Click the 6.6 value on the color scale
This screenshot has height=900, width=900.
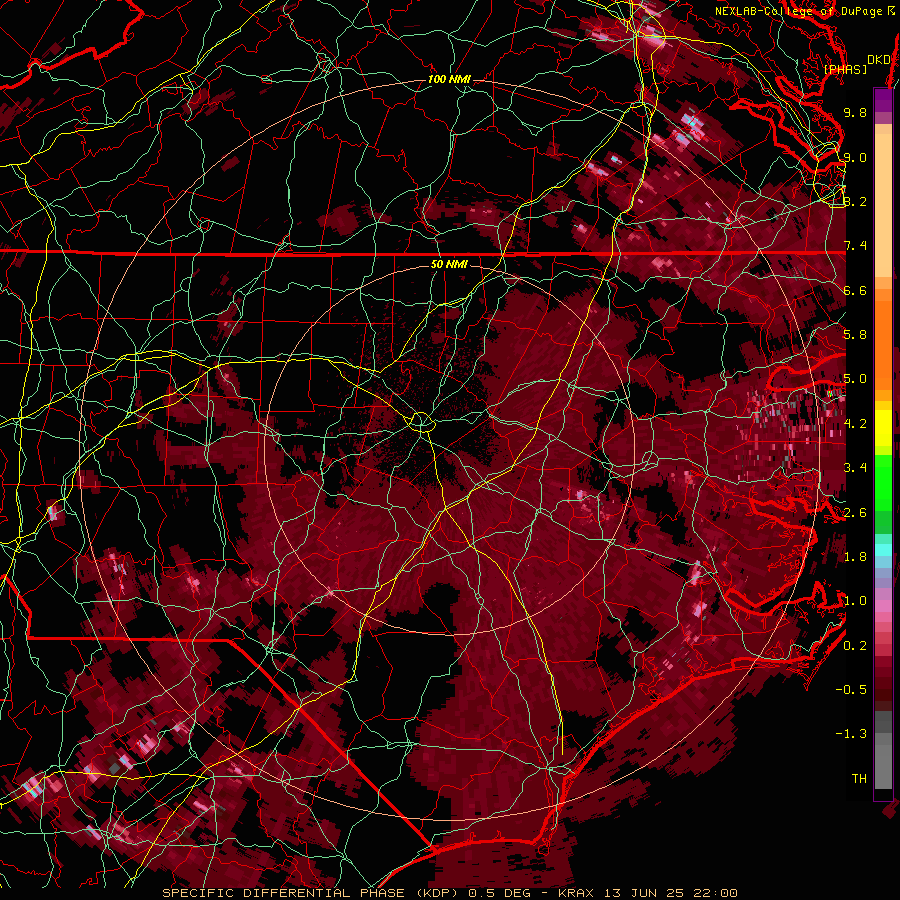coord(855,290)
